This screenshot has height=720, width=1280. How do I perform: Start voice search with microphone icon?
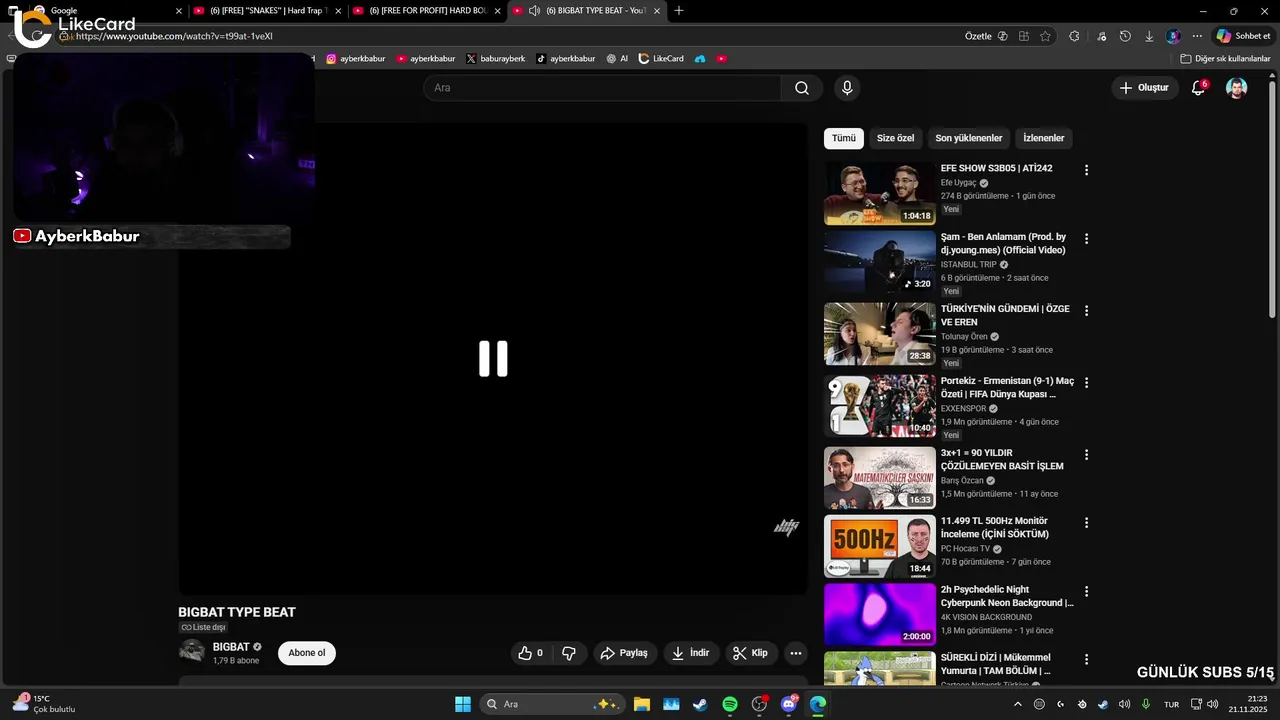tap(847, 88)
